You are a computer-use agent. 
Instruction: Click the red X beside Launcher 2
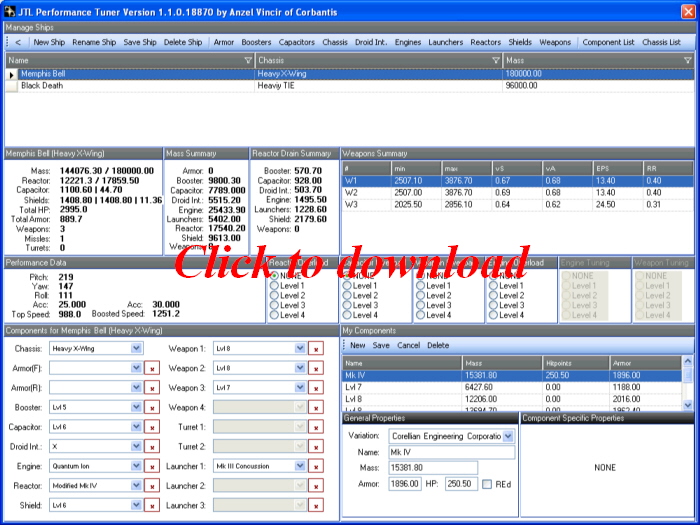pyautogui.click(x=316, y=486)
